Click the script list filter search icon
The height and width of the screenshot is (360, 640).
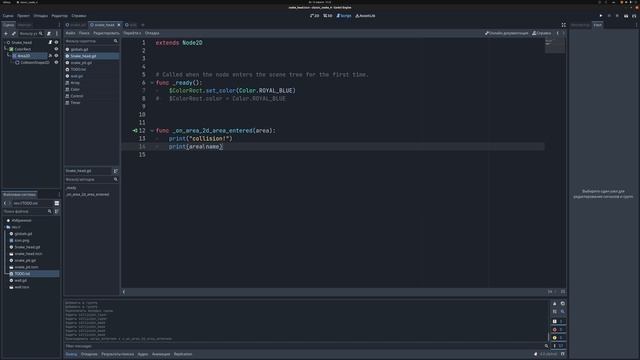(x=116, y=41)
